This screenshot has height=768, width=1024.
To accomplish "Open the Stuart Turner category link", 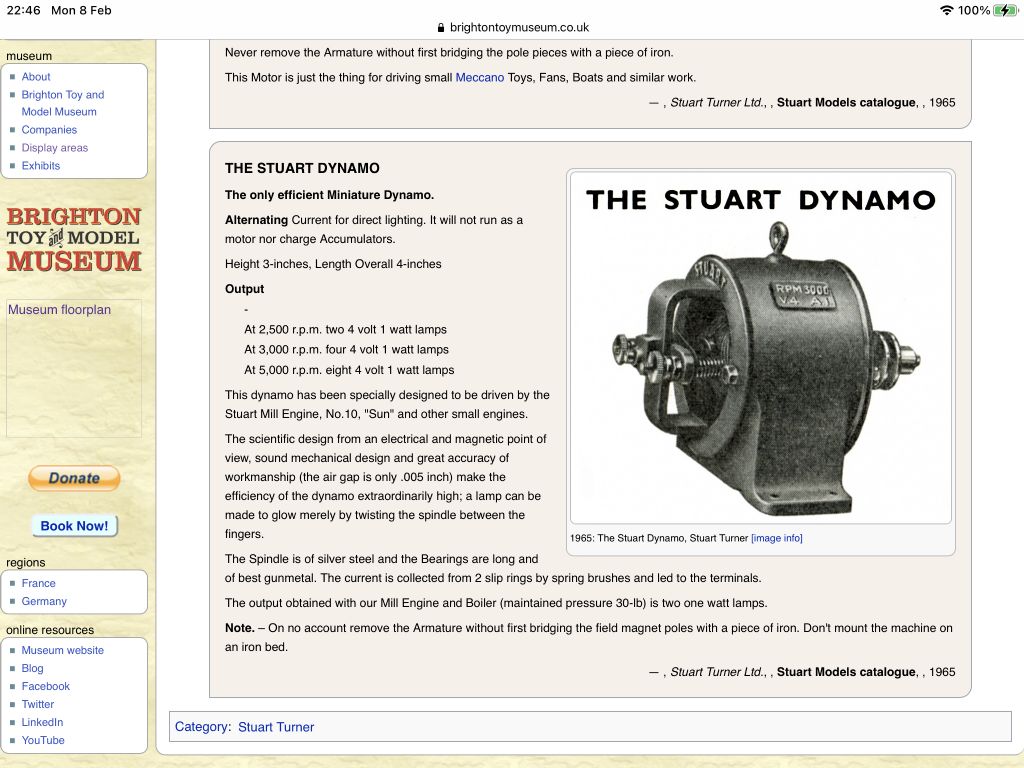I will coord(276,727).
